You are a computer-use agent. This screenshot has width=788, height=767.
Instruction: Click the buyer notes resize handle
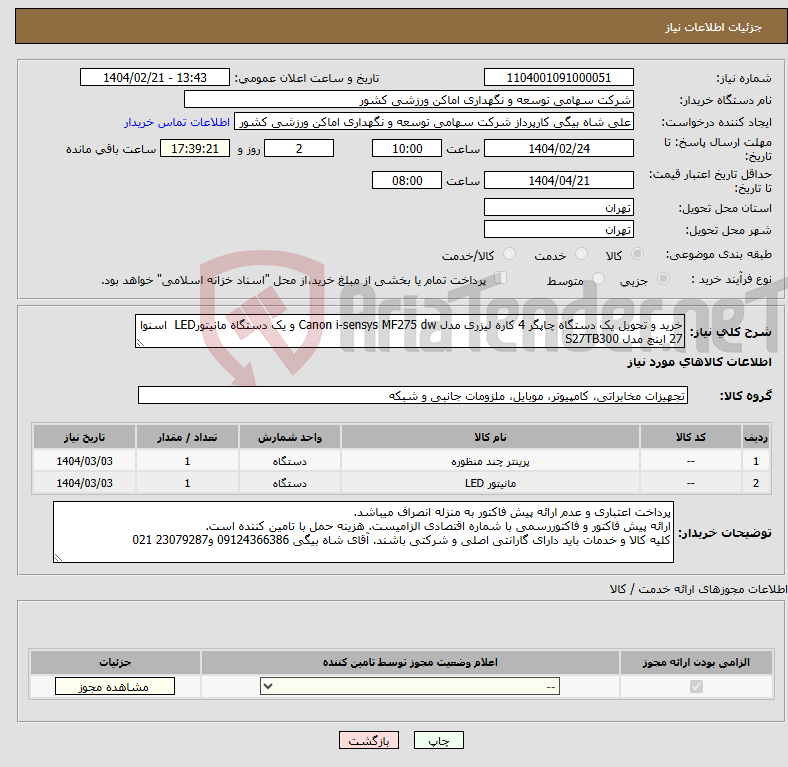[x=58, y=557]
